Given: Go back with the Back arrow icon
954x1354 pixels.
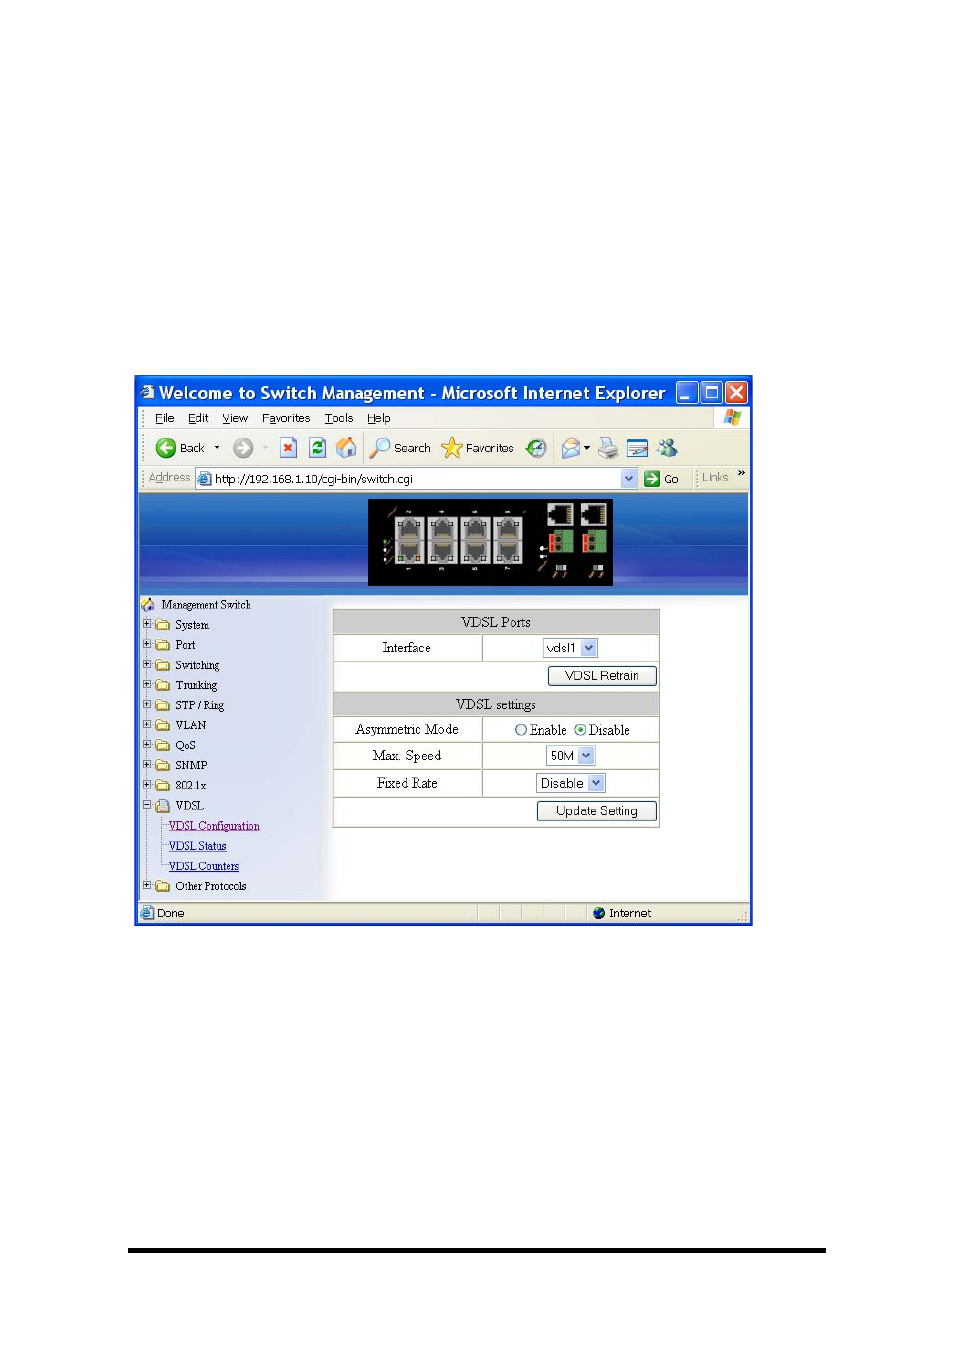Looking at the screenshot, I should (x=166, y=448).
